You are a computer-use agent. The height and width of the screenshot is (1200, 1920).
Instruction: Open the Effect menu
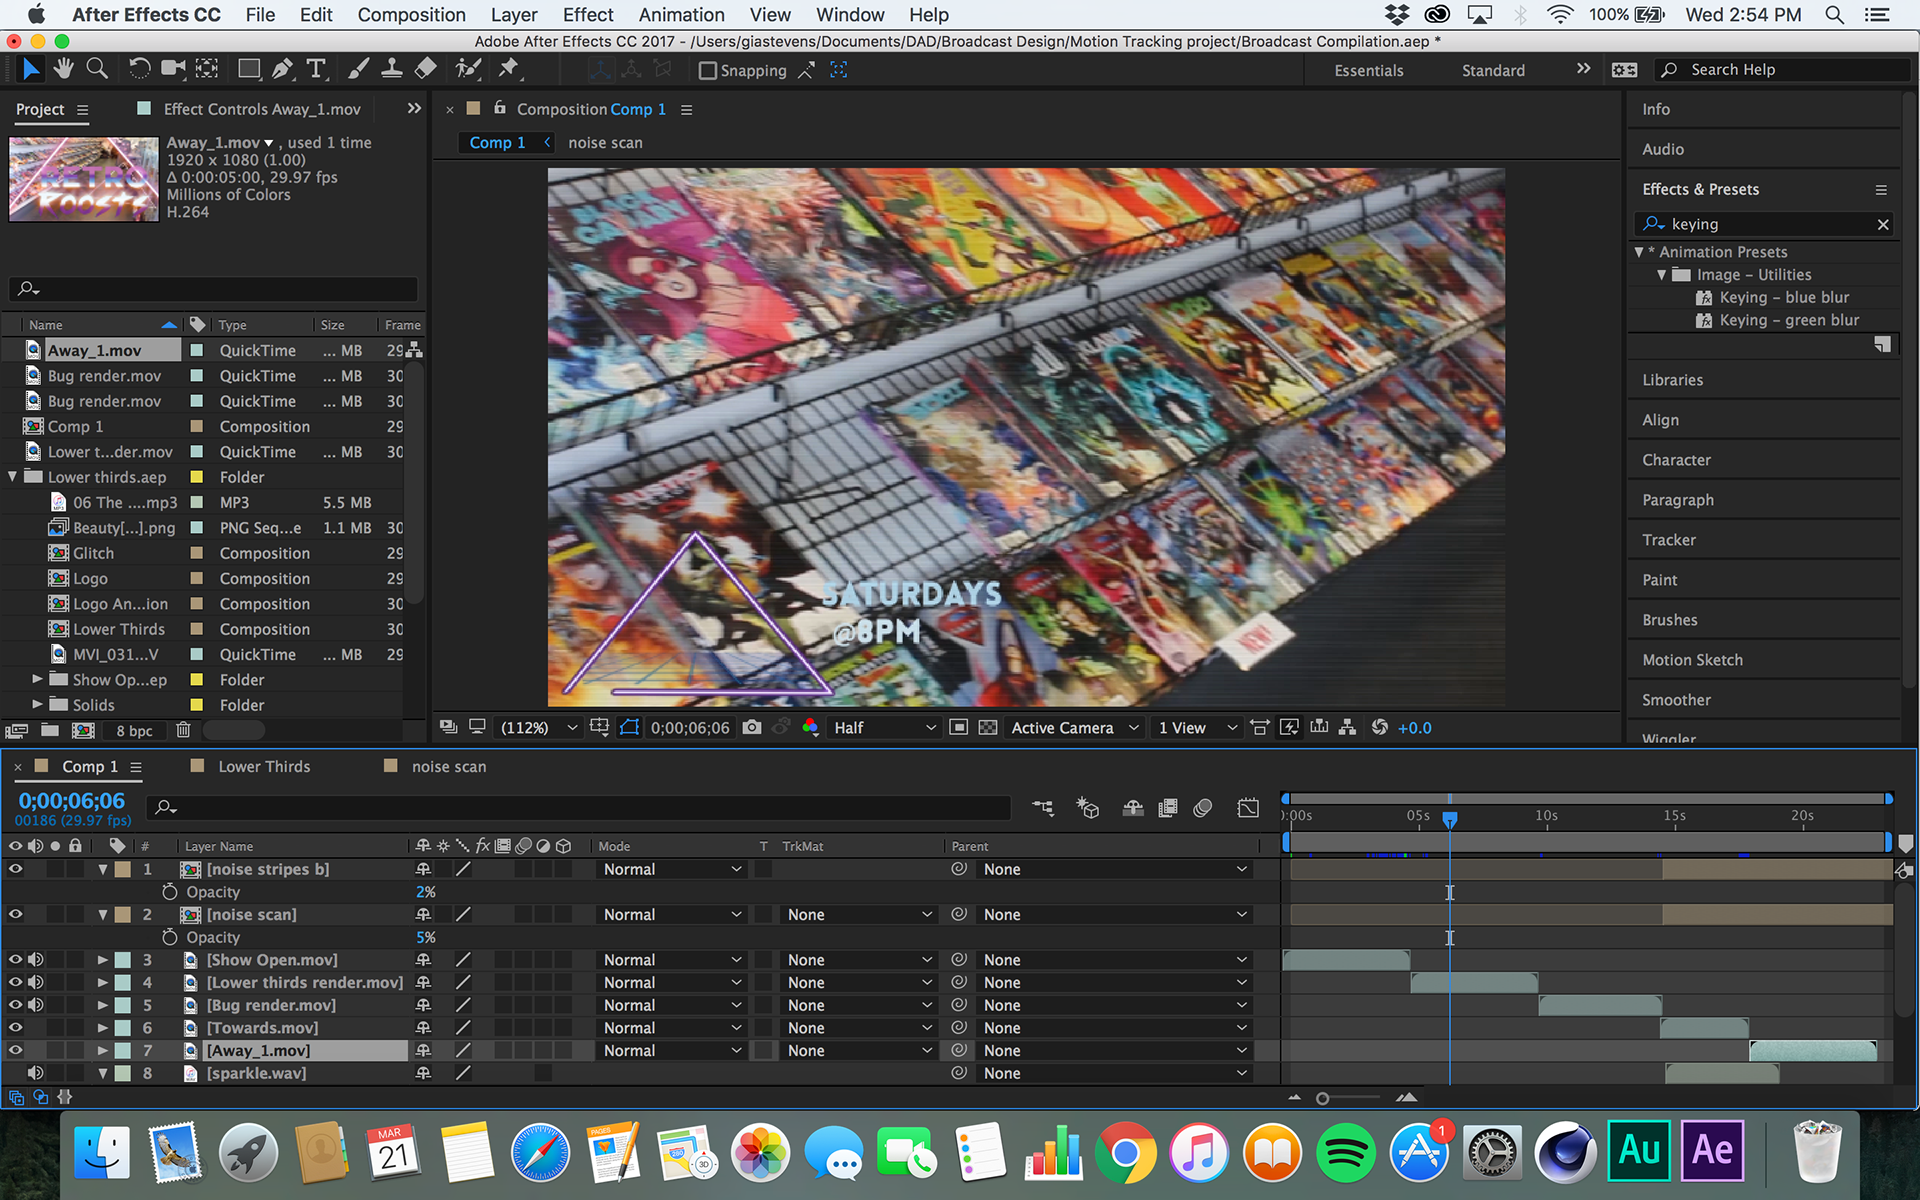pos(588,15)
